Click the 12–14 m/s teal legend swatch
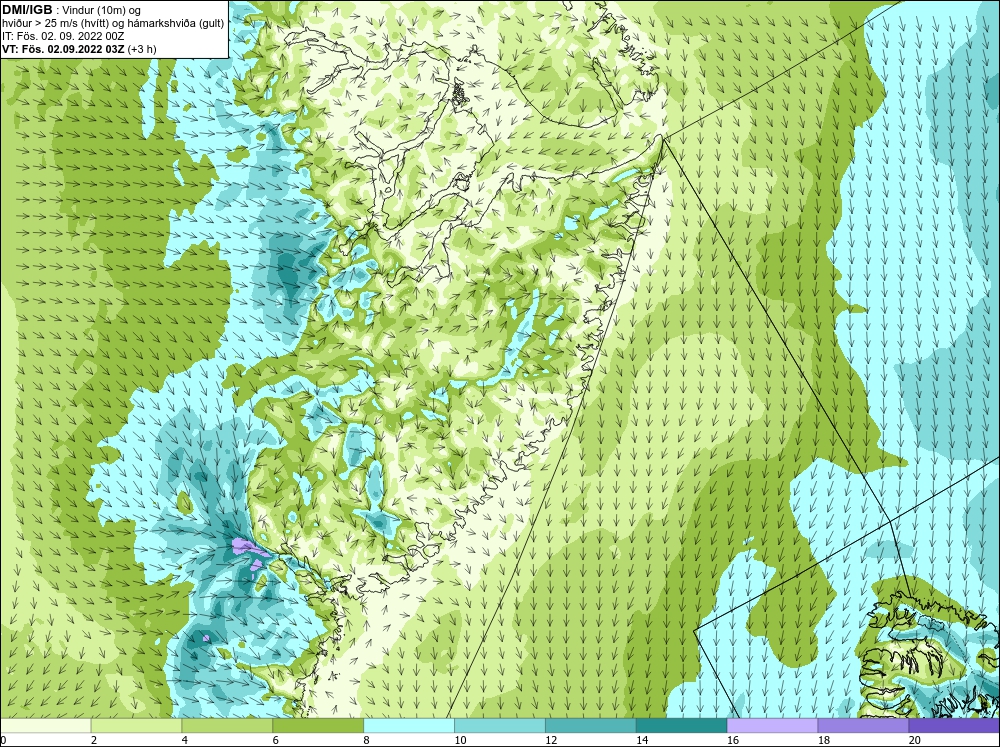Image resolution: width=1000 pixels, height=747 pixels. [x=591, y=726]
